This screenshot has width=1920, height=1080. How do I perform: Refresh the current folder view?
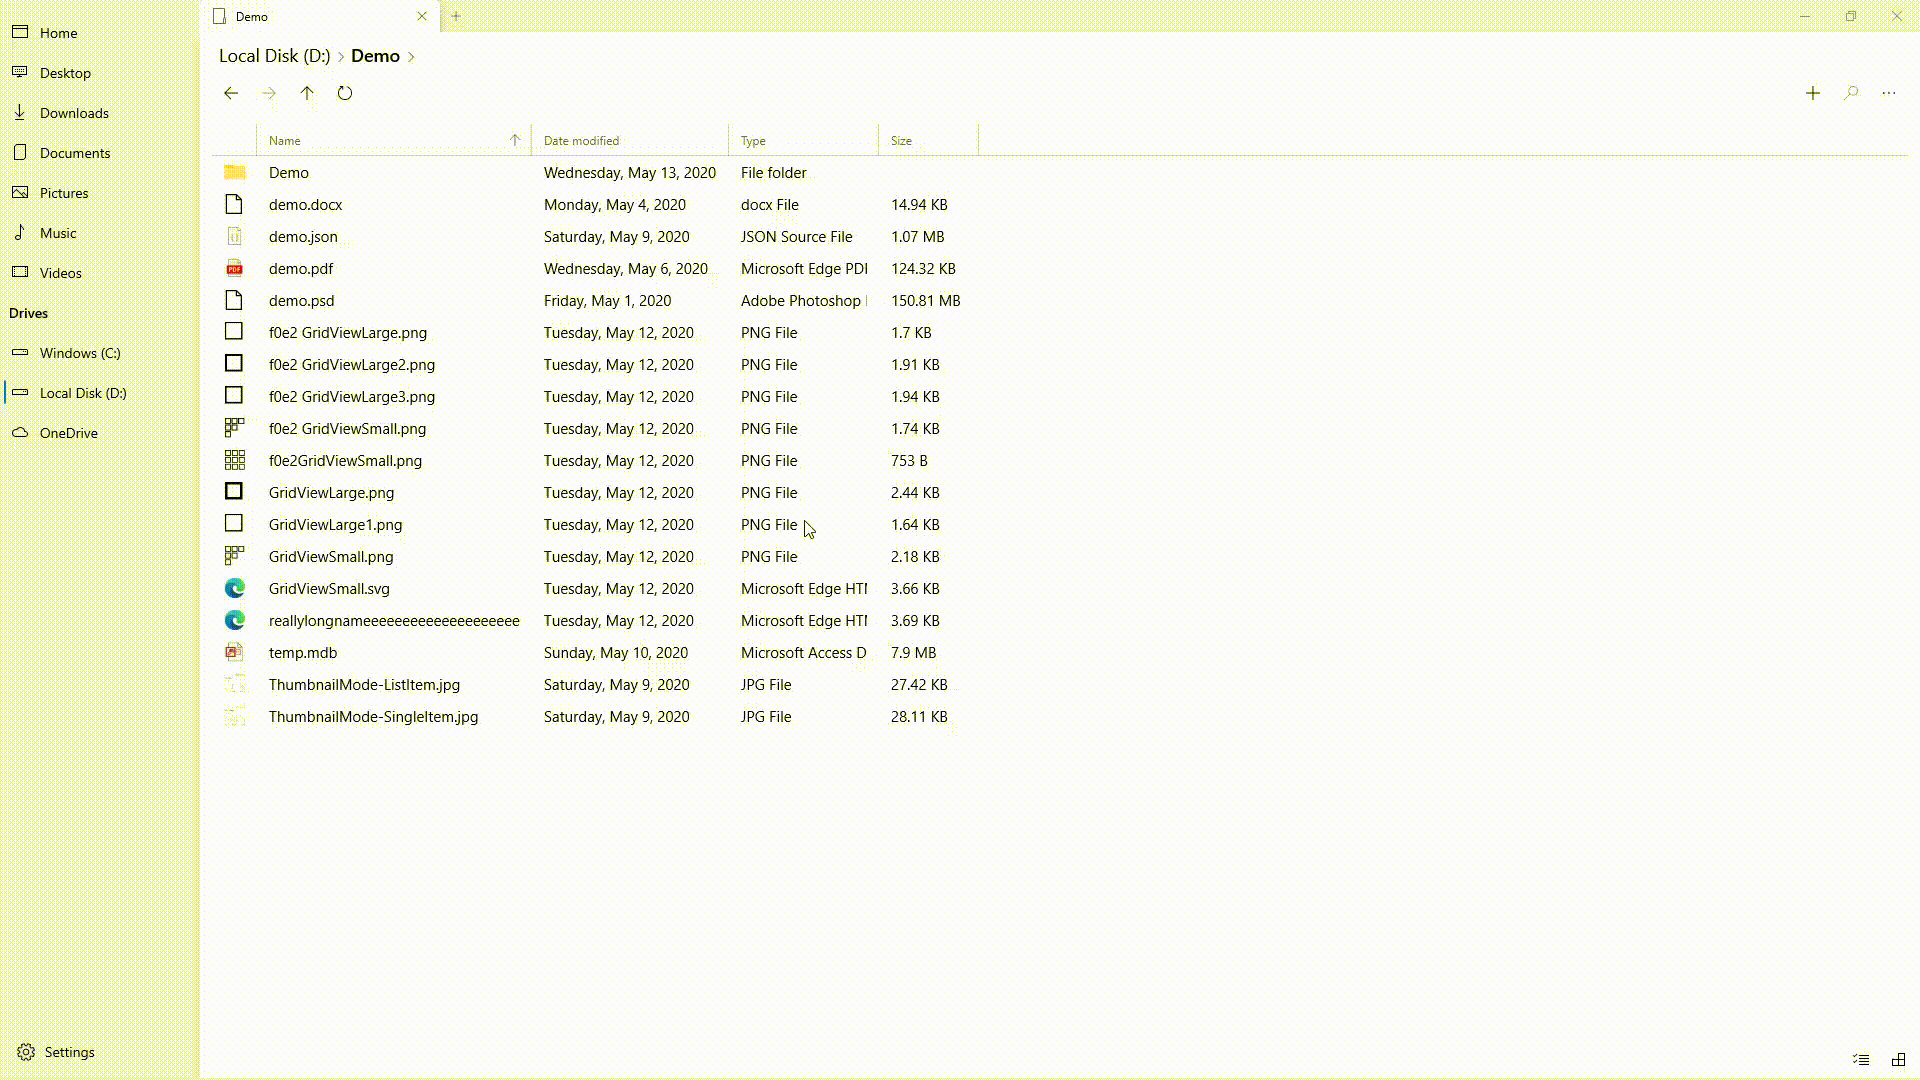point(345,93)
